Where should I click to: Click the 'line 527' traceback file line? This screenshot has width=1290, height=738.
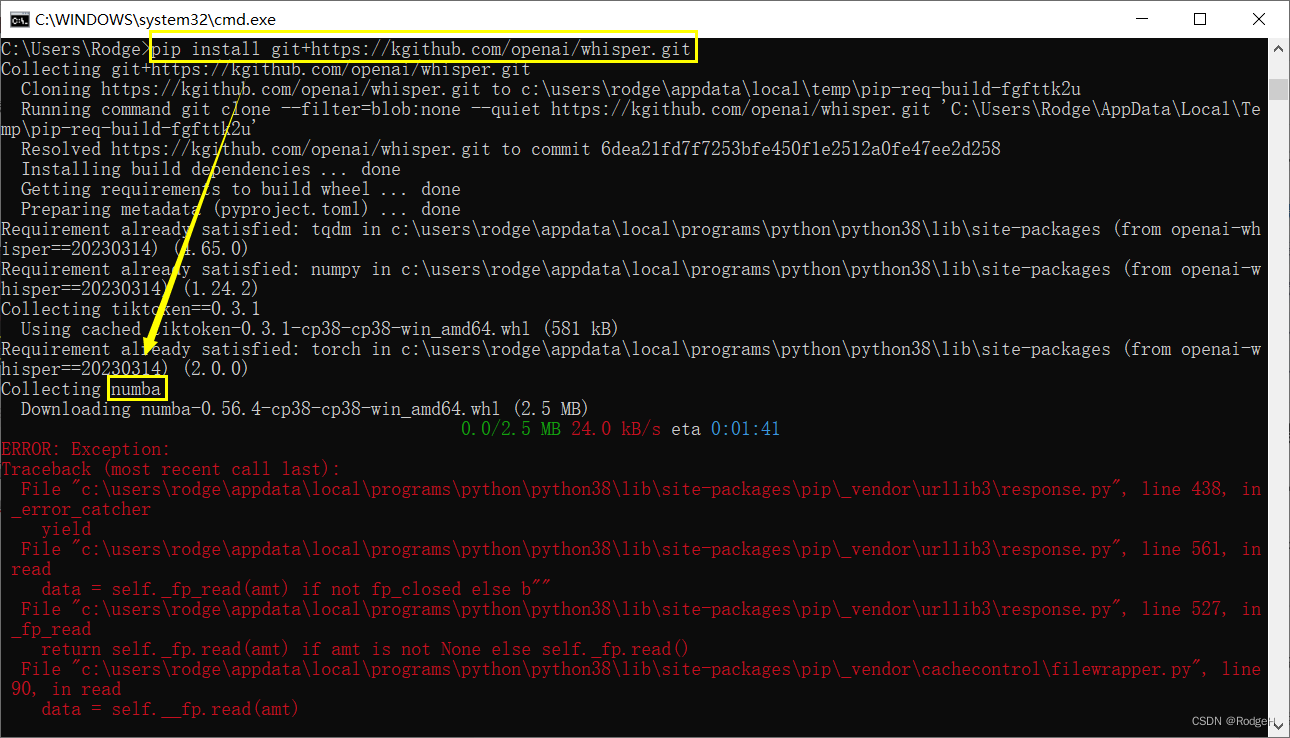[x=641, y=609]
